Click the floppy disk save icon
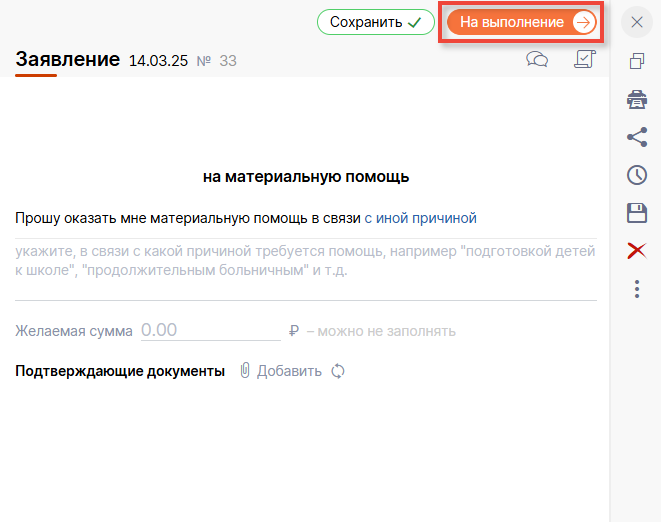 pyautogui.click(x=636, y=213)
